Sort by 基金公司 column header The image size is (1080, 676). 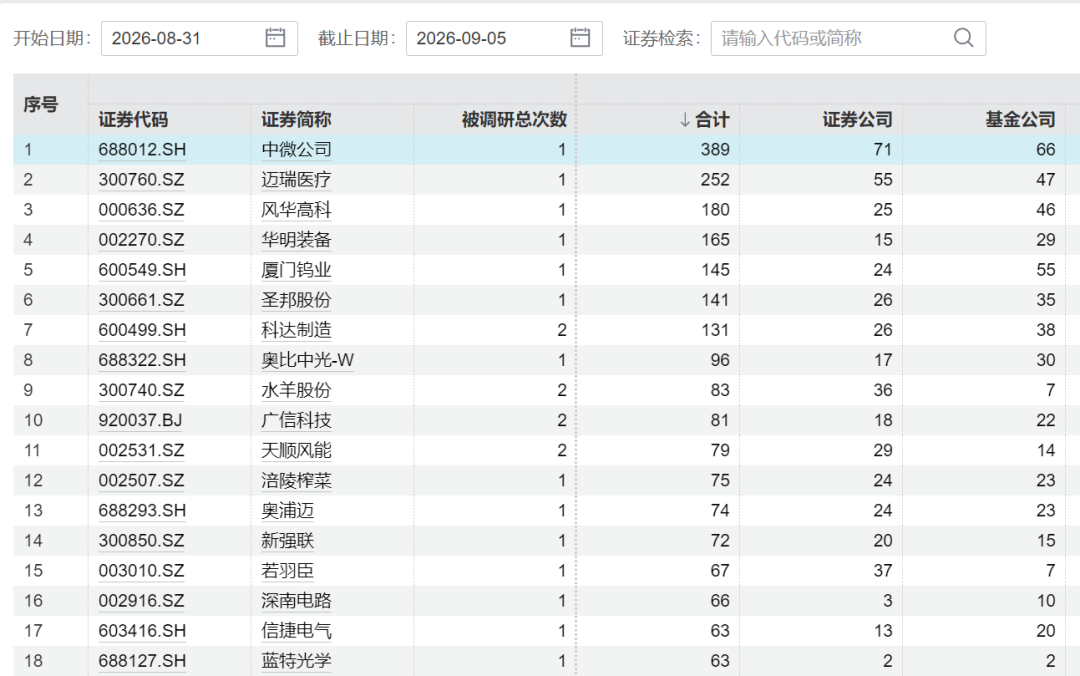pos(1020,120)
